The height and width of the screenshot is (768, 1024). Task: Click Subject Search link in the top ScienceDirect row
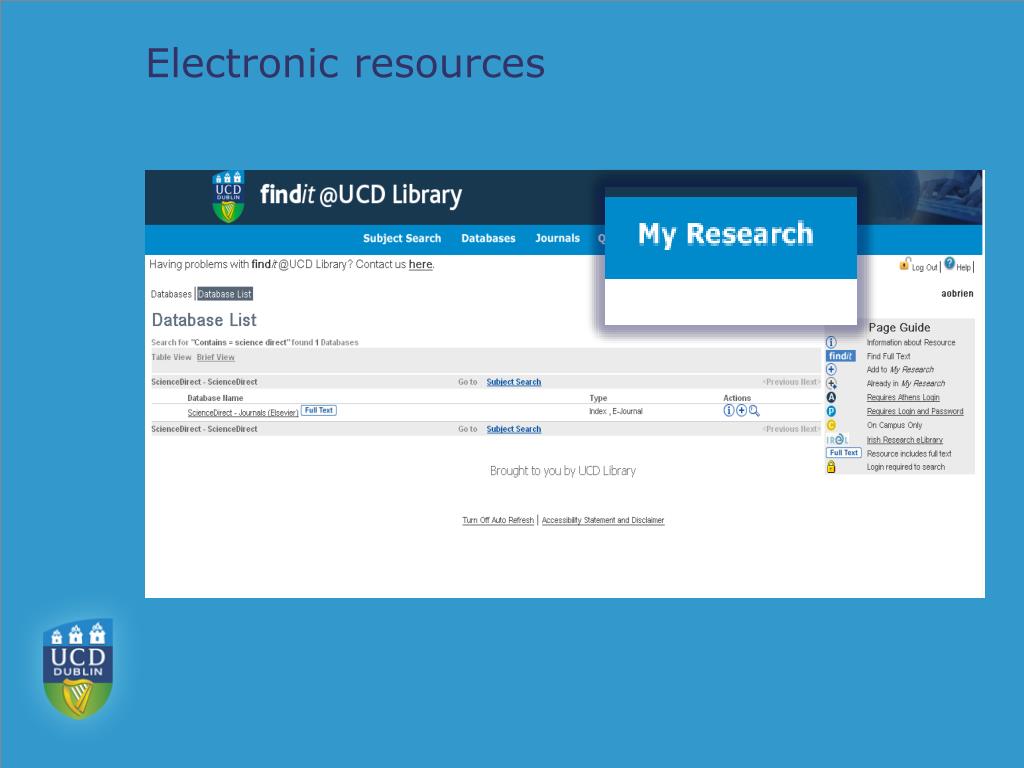[513, 382]
